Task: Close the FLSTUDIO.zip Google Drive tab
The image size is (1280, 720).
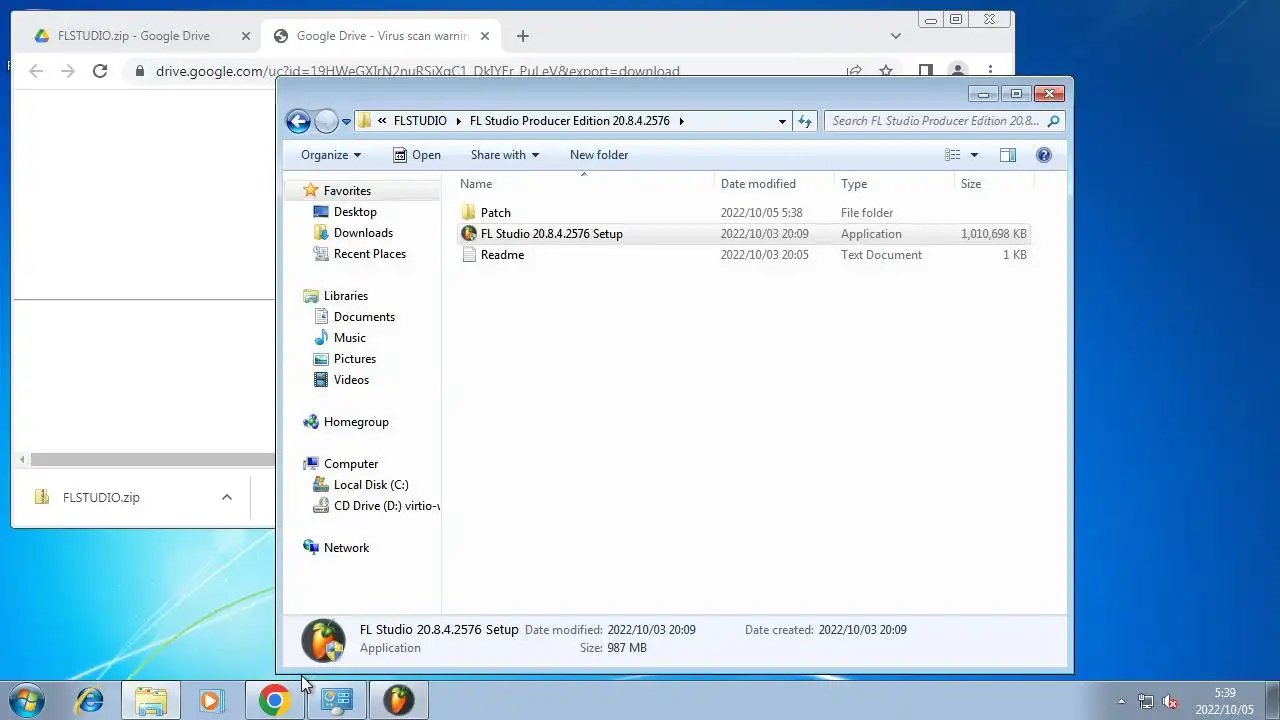Action: click(246, 36)
